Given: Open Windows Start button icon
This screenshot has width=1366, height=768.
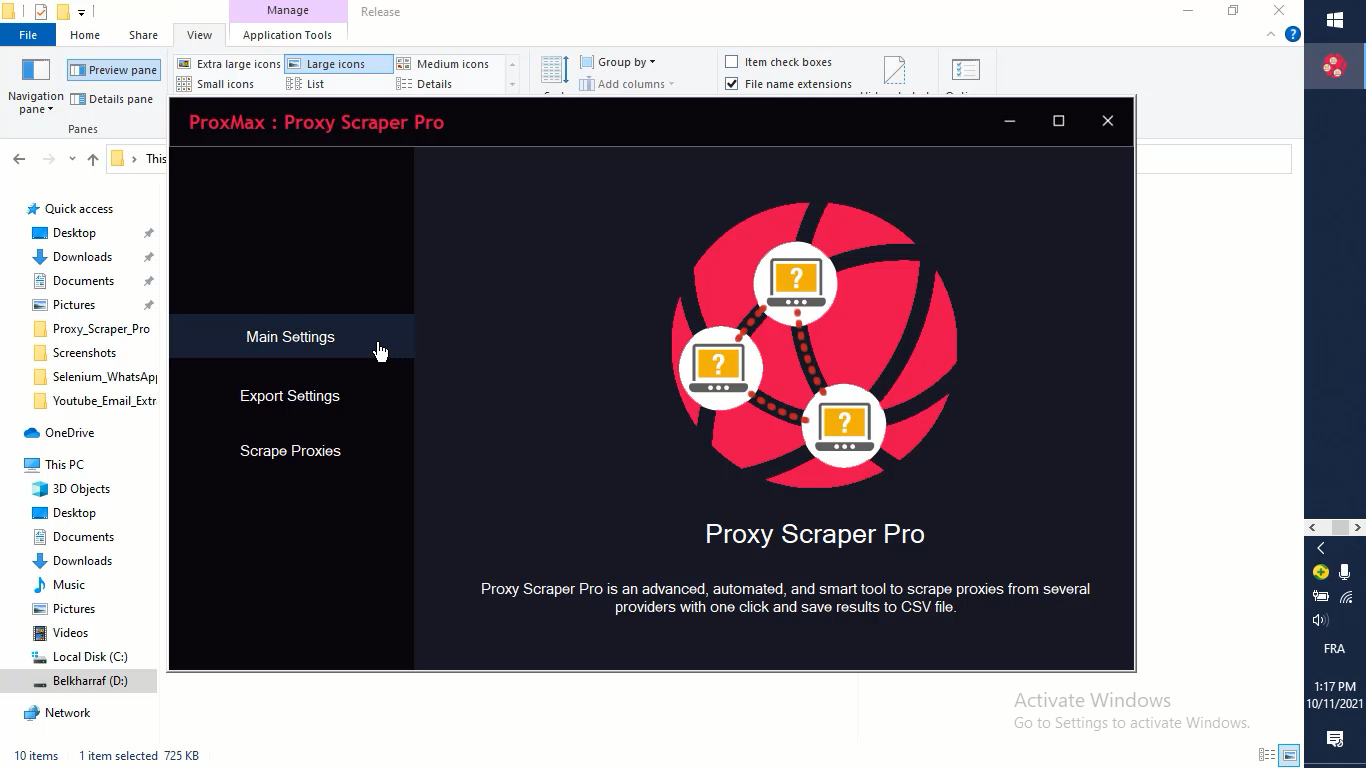Looking at the screenshot, I should (1334, 20).
